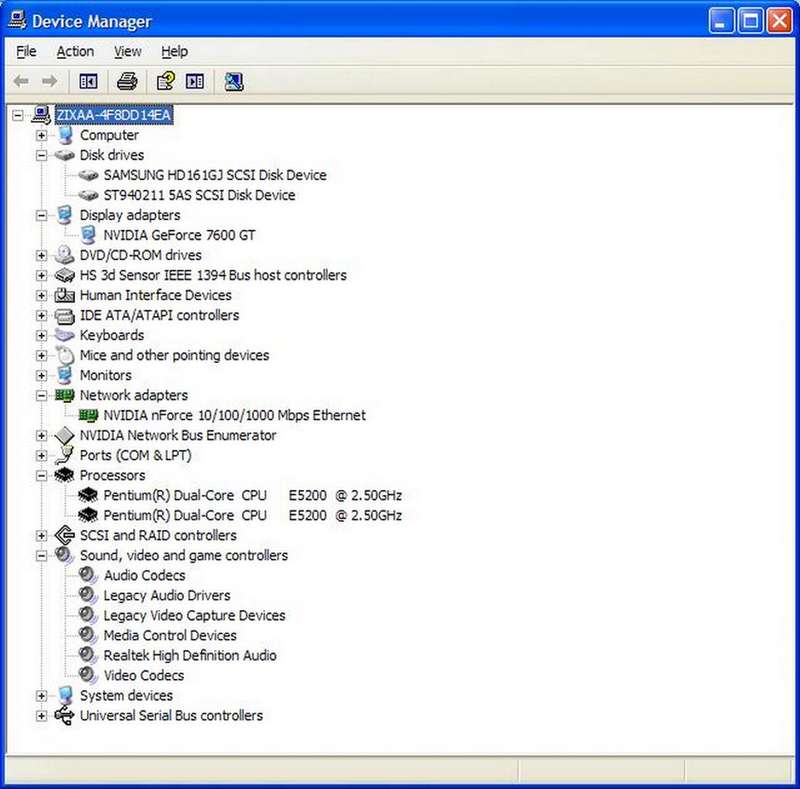Click the Display adapters category icon
This screenshot has height=789, width=800.
[x=64, y=215]
